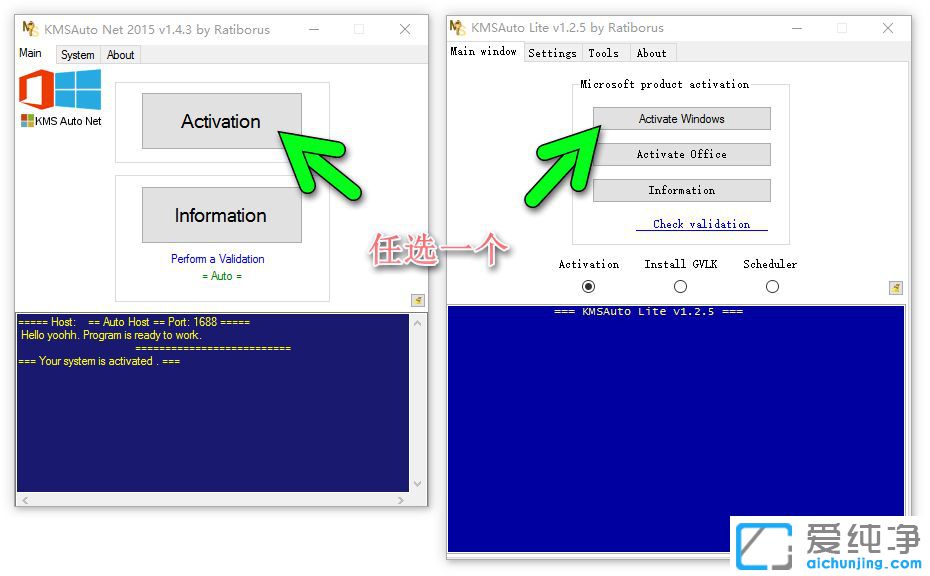
Task: Click the Windows logo icon in KMSAuto Net
Action: tap(78, 90)
